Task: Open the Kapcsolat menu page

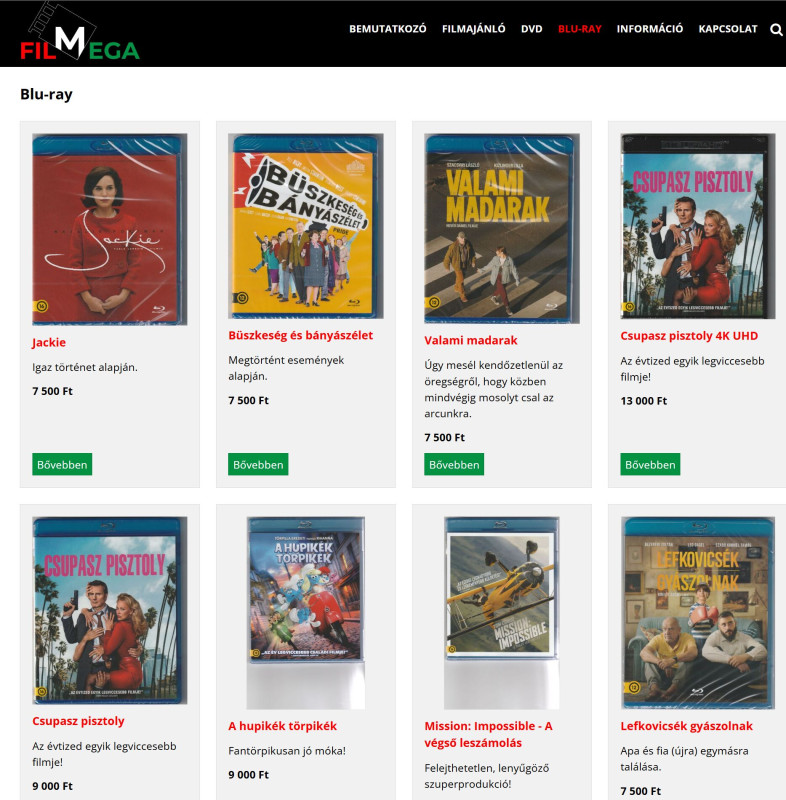Action: (728, 29)
